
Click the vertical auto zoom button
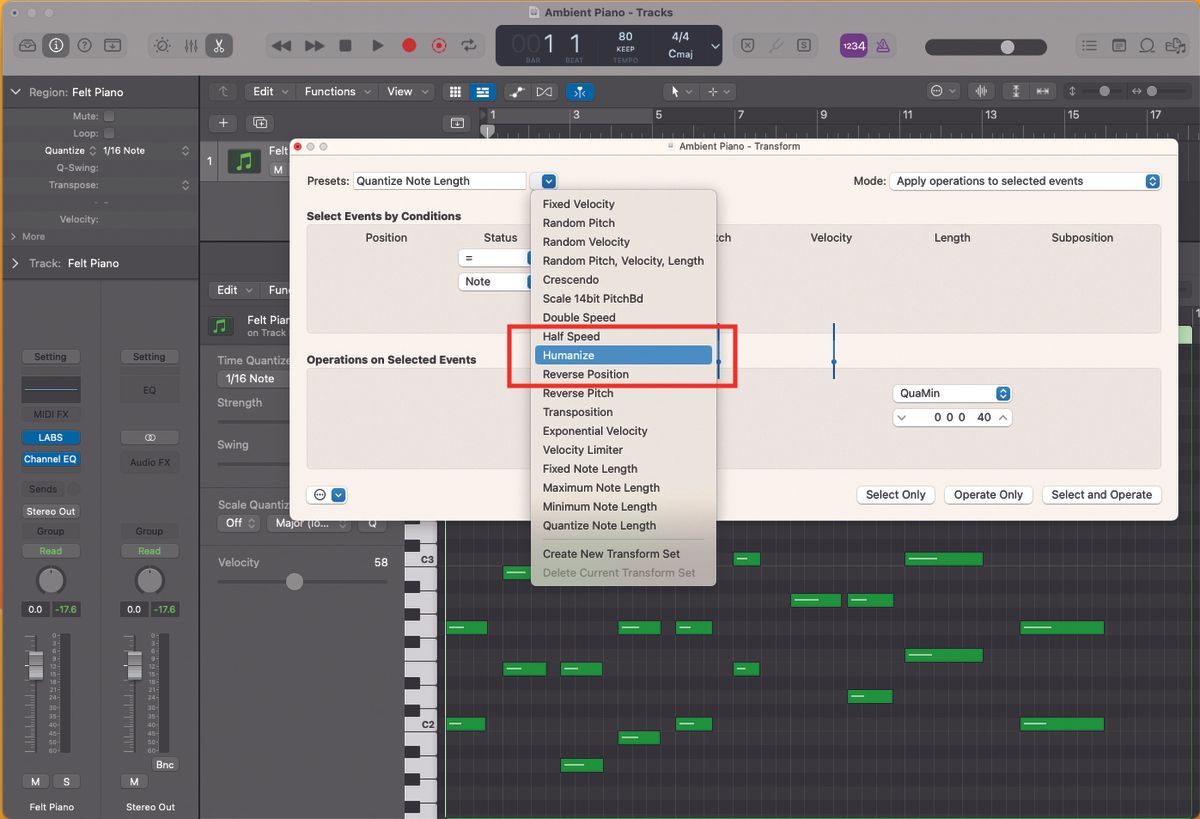click(x=1016, y=91)
